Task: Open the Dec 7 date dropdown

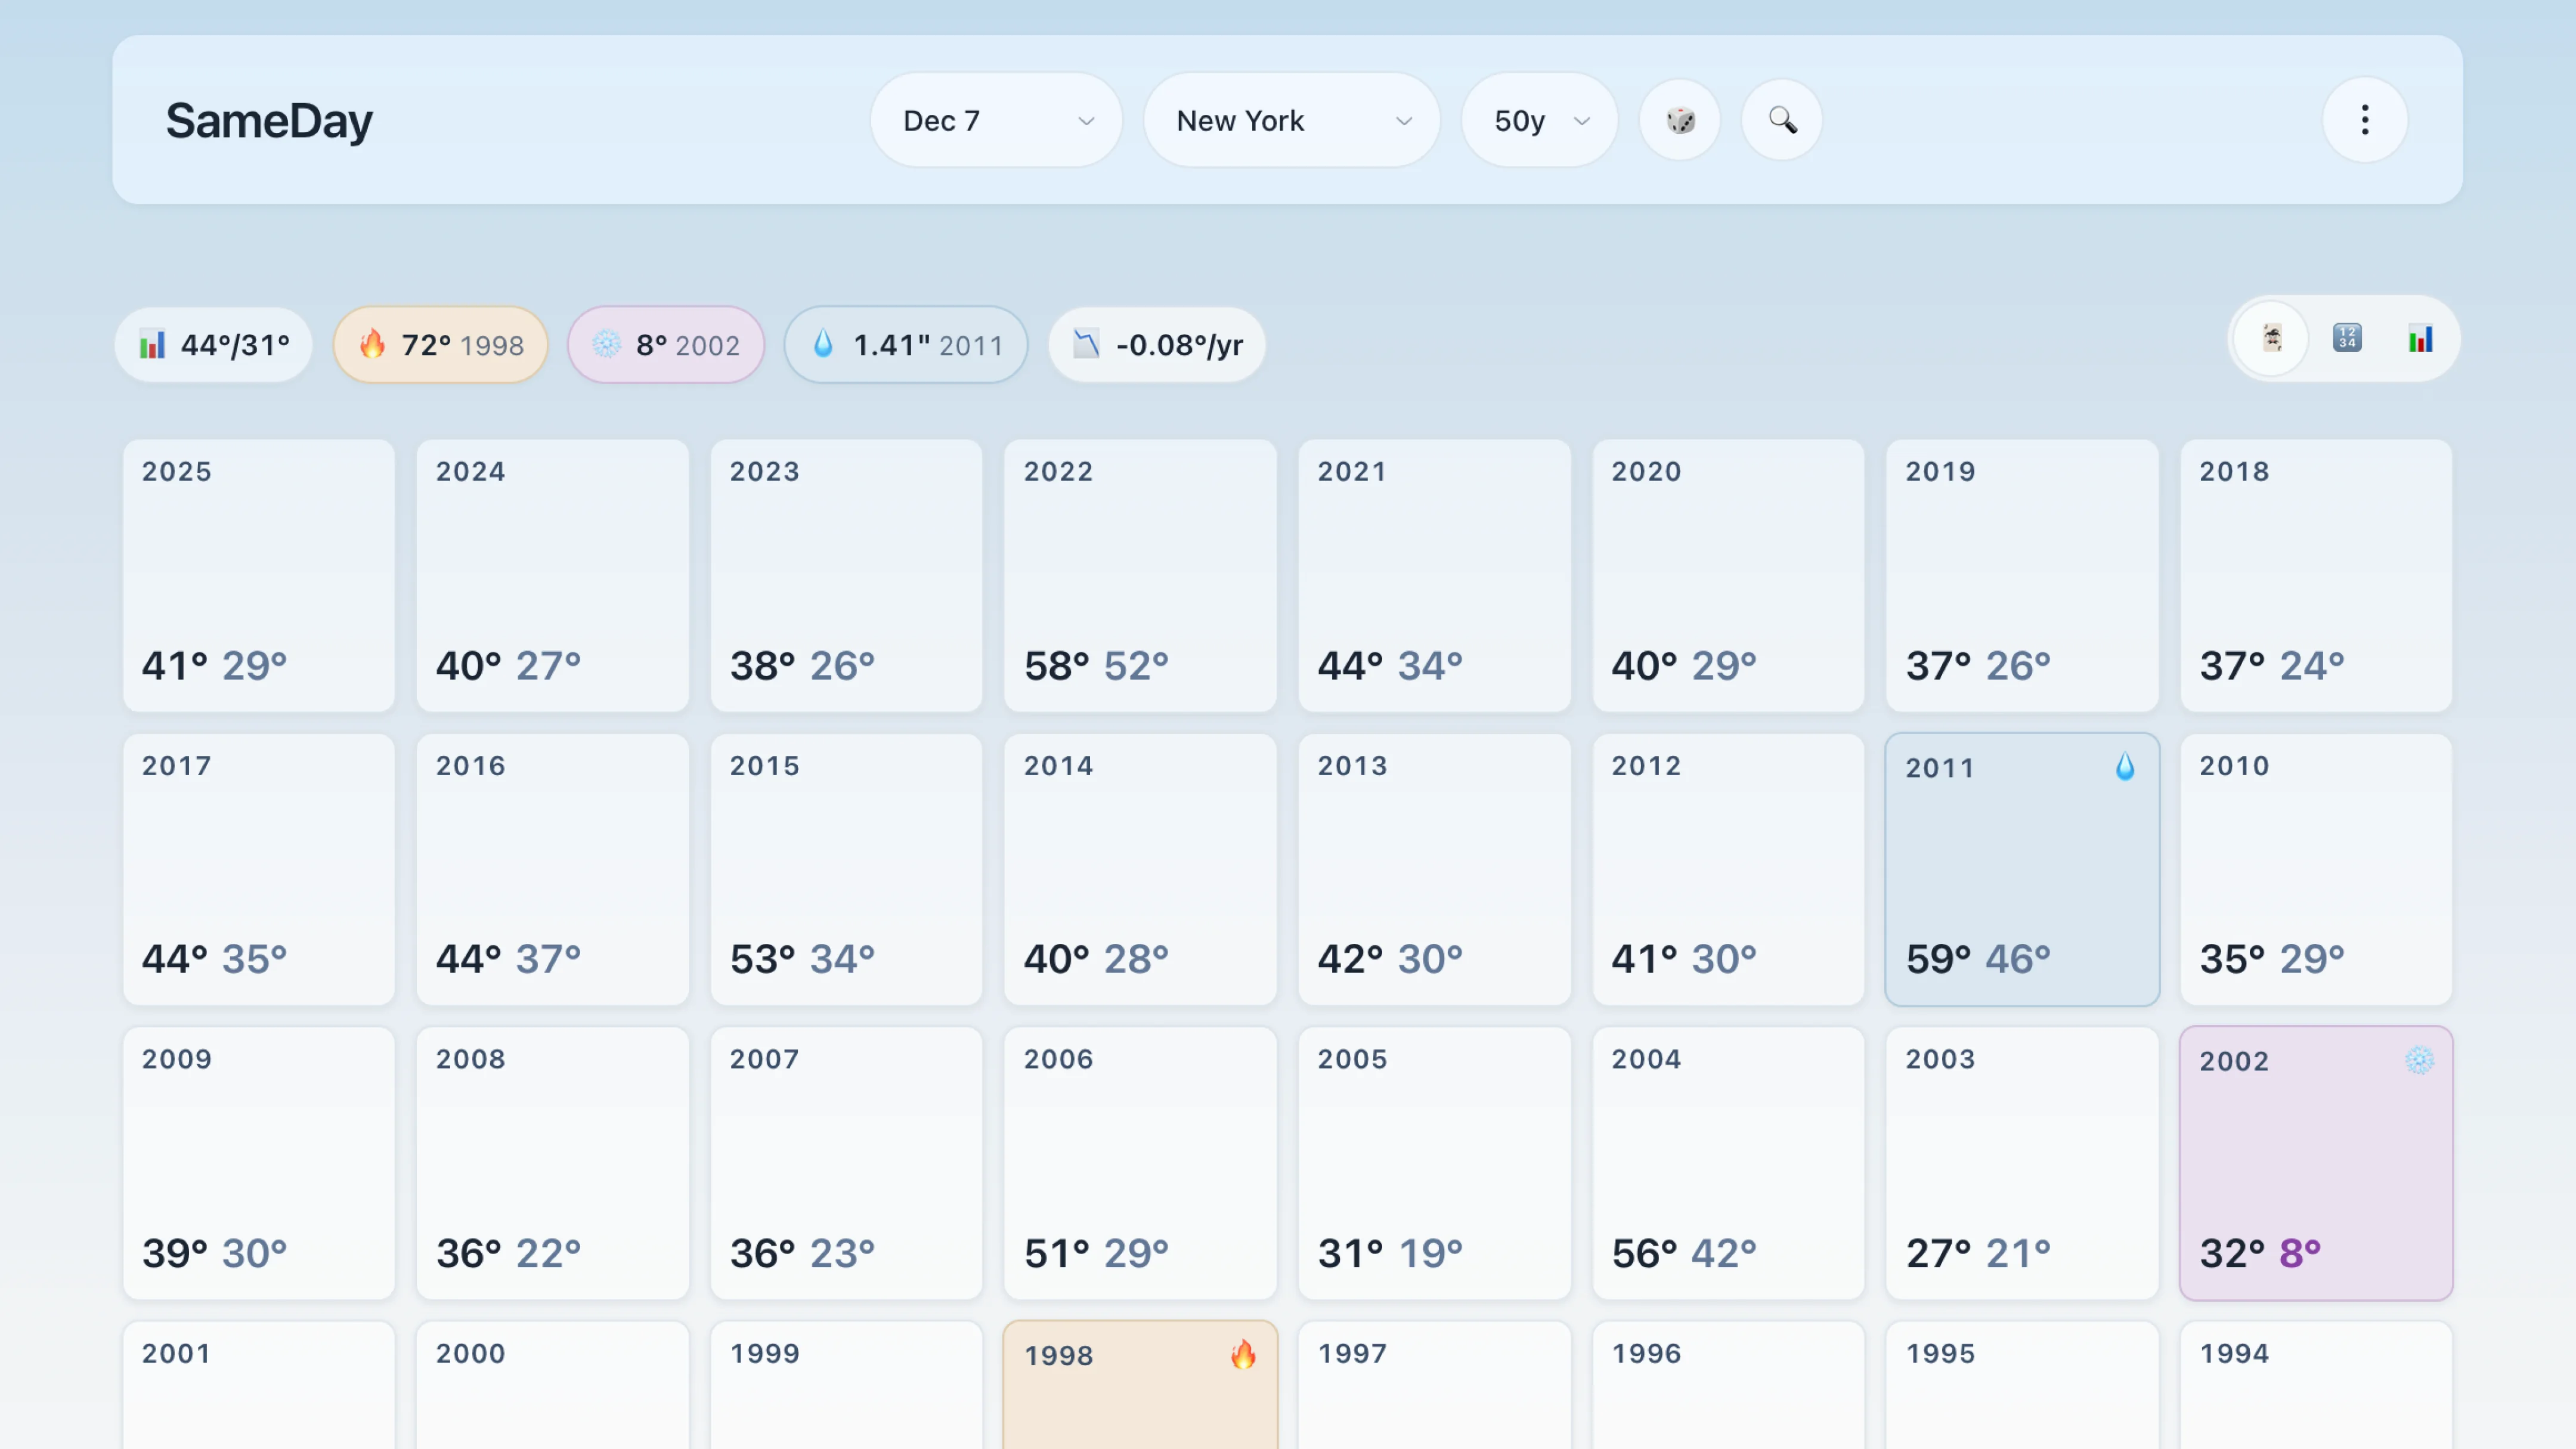Action: tap(996, 120)
